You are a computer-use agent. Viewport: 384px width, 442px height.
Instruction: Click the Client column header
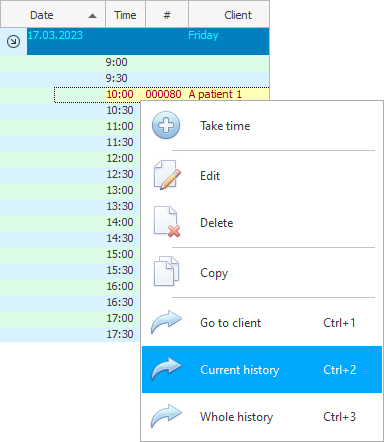pos(229,14)
